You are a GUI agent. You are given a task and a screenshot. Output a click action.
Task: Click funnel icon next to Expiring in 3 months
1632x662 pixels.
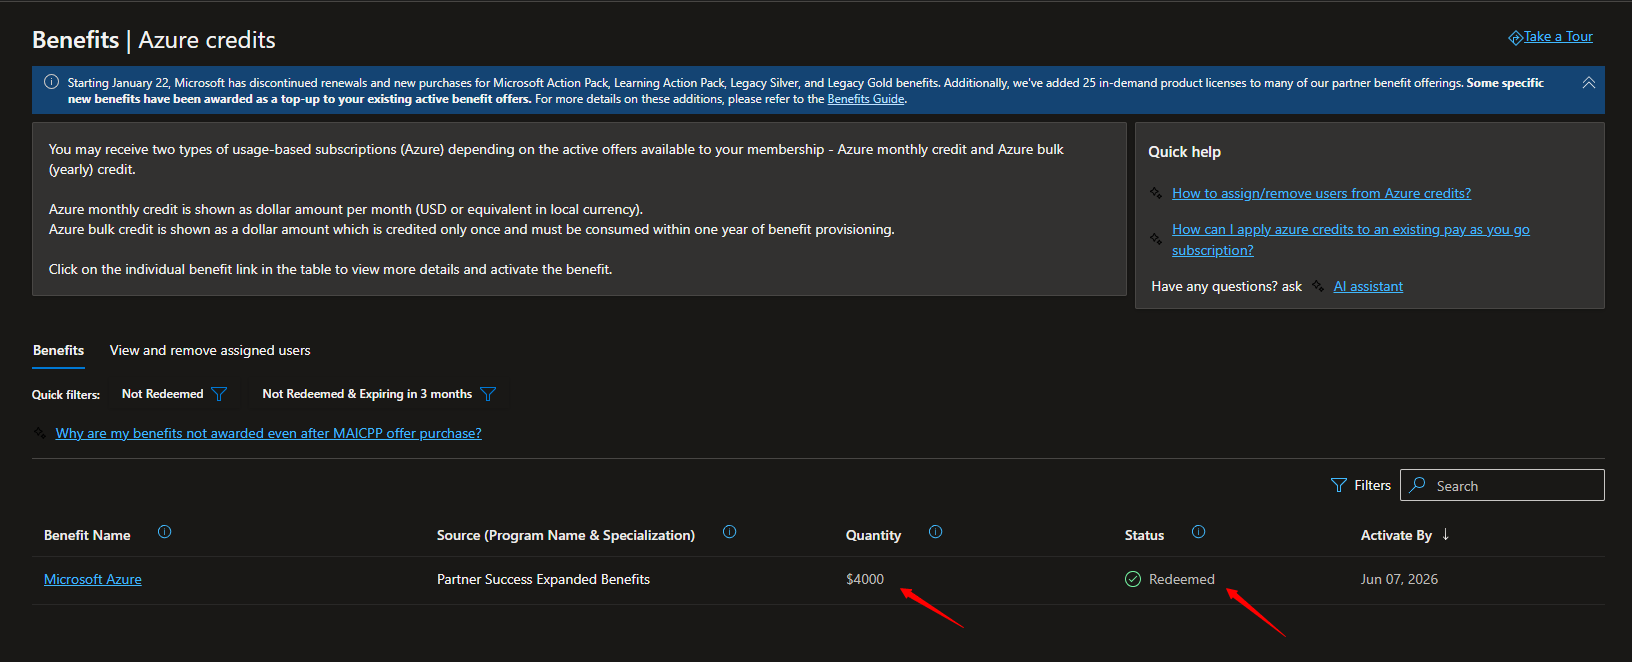click(488, 394)
